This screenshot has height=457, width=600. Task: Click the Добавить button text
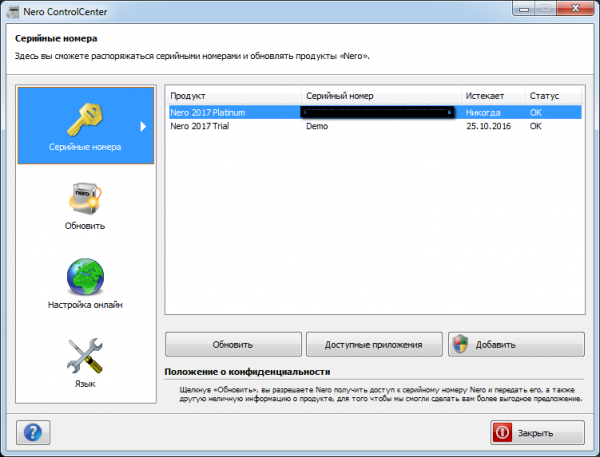[496, 345]
